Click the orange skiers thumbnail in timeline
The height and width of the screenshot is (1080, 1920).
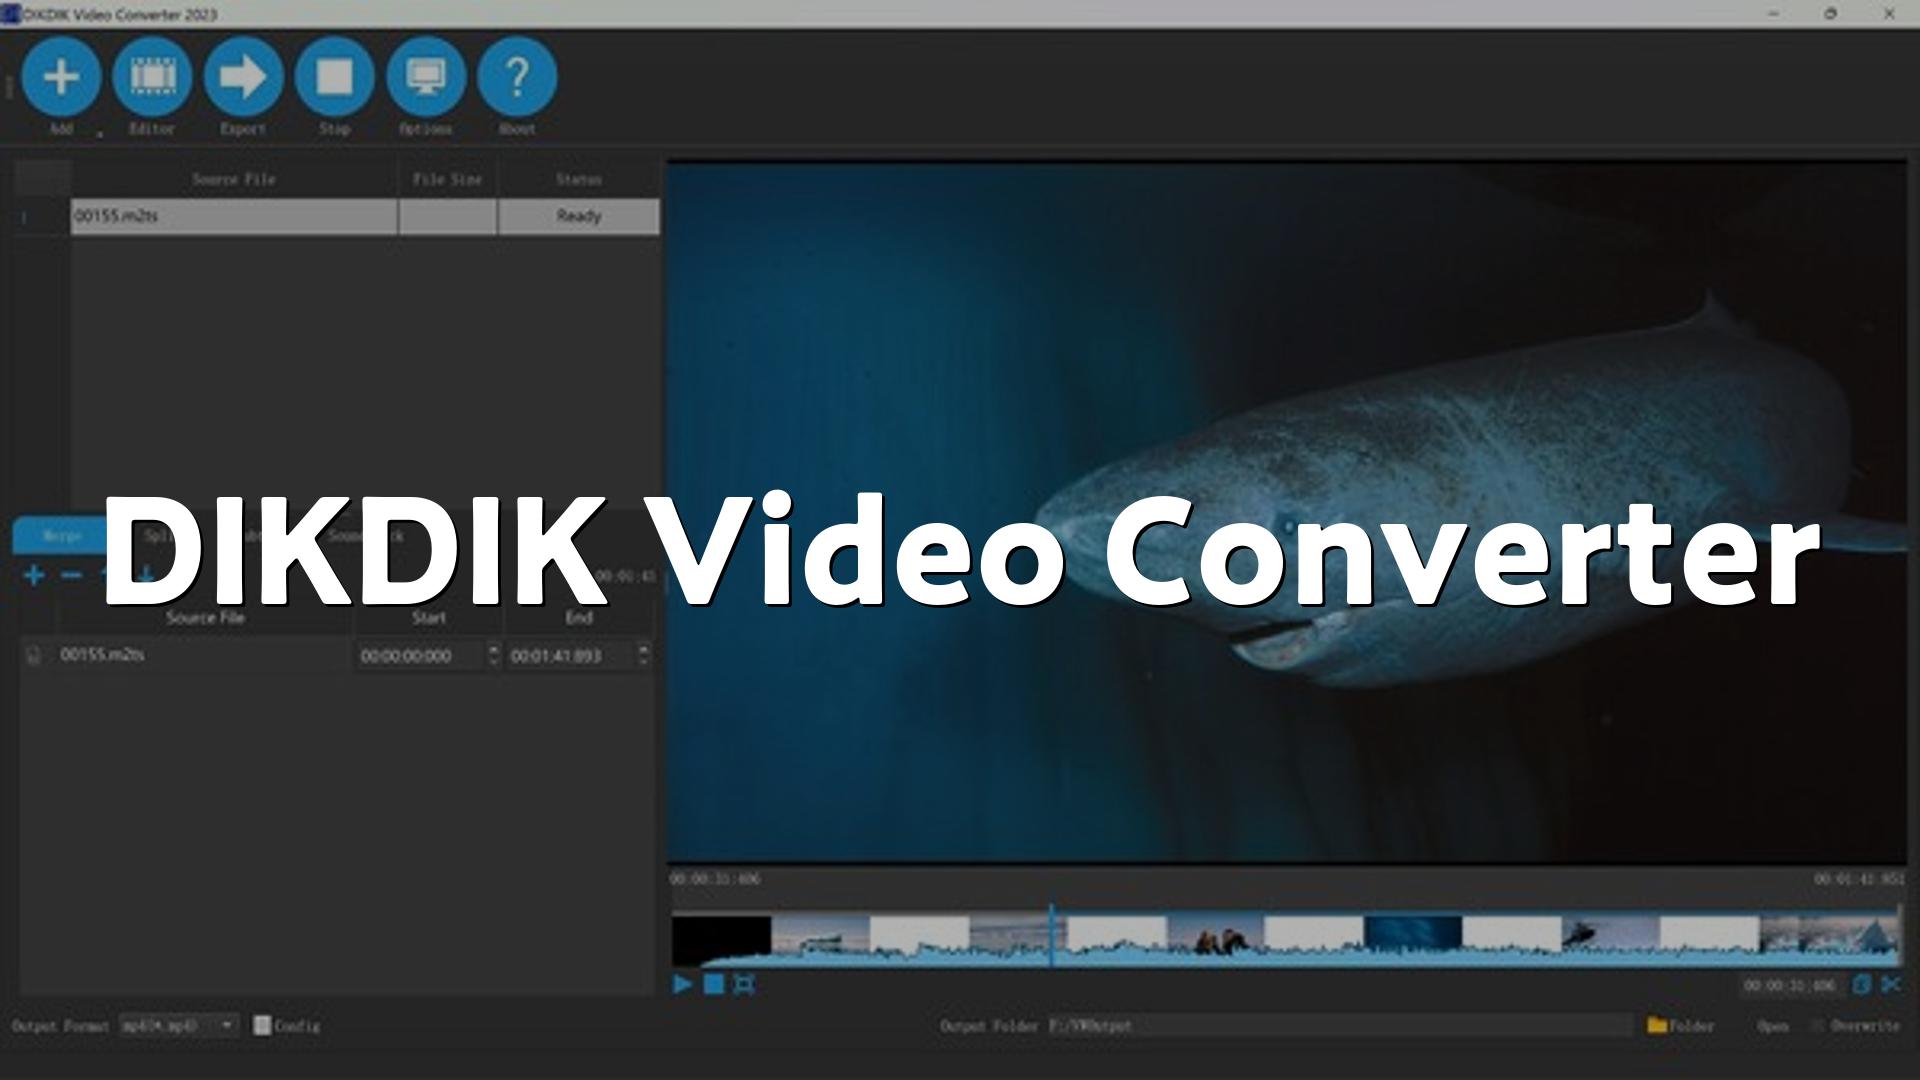point(1215,940)
